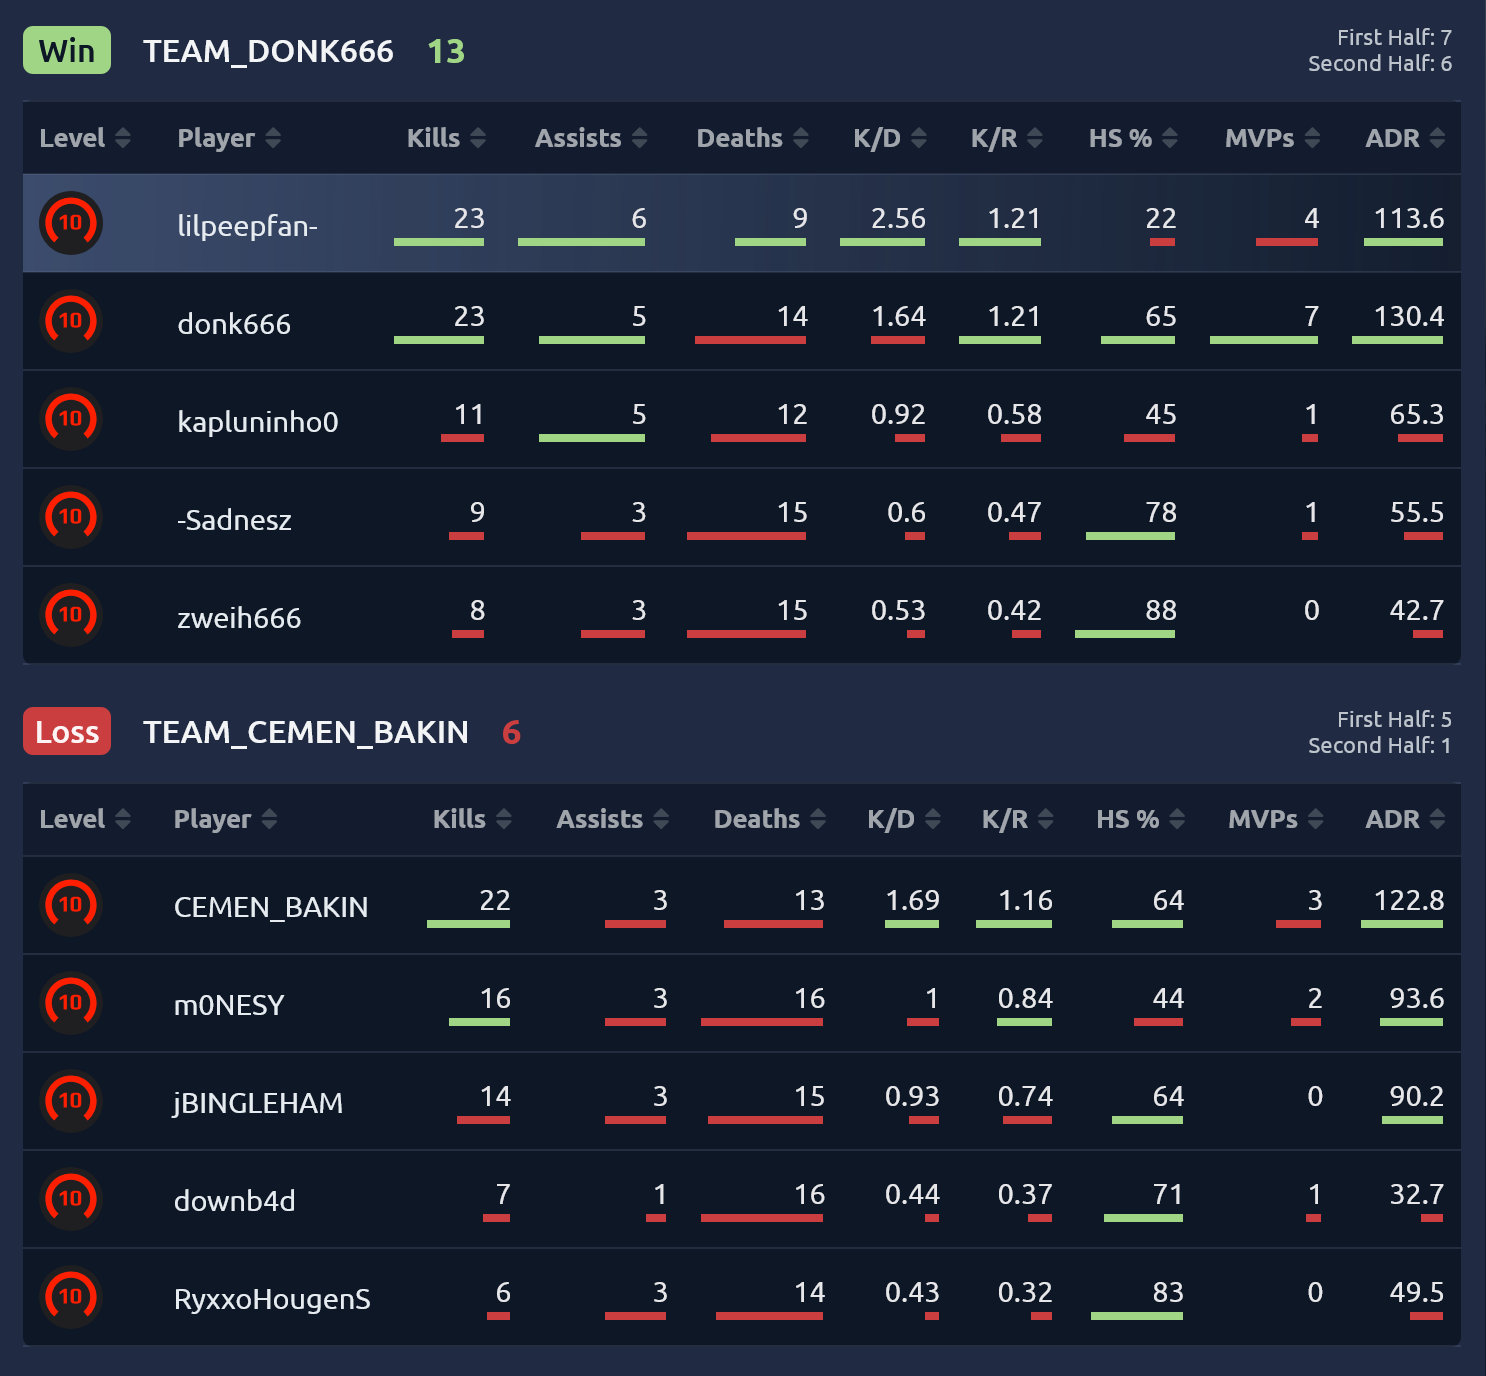This screenshot has height=1376, width=1486.
Task: Click downb4d level 10 badge icon
Action: pos(71,1199)
